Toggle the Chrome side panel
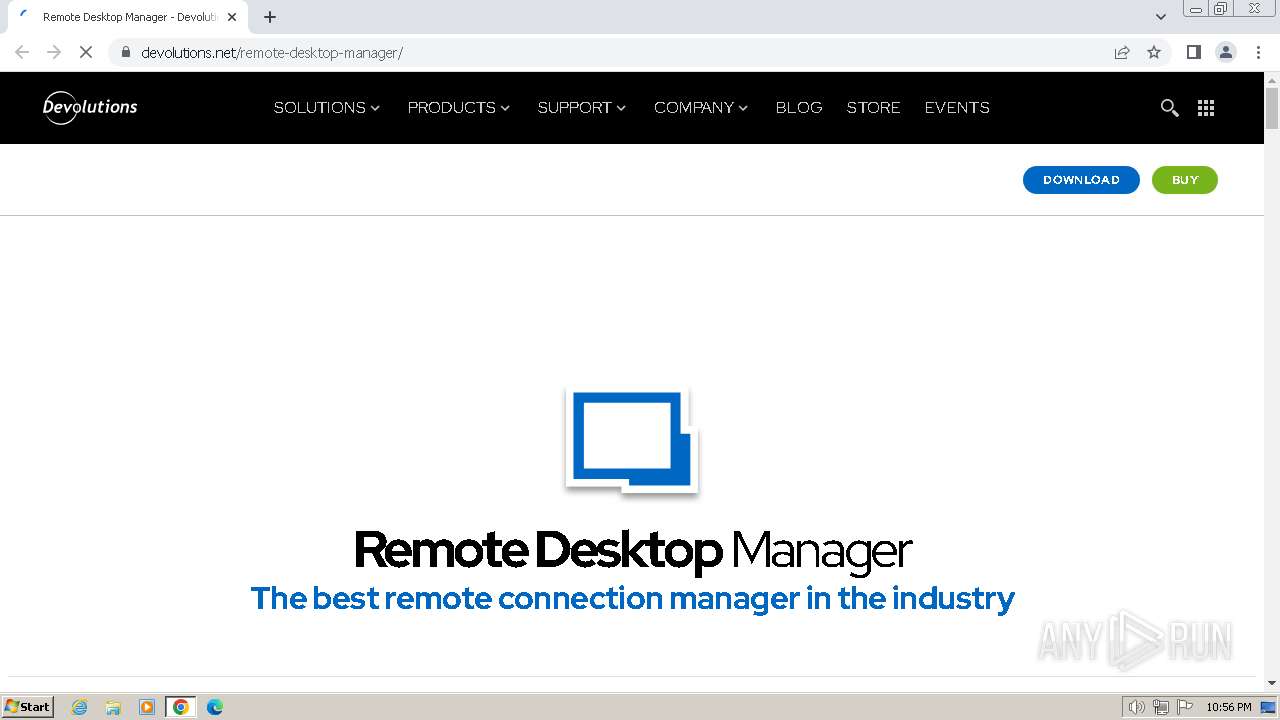The width and height of the screenshot is (1280, 720). click(x=1193, y=52)
